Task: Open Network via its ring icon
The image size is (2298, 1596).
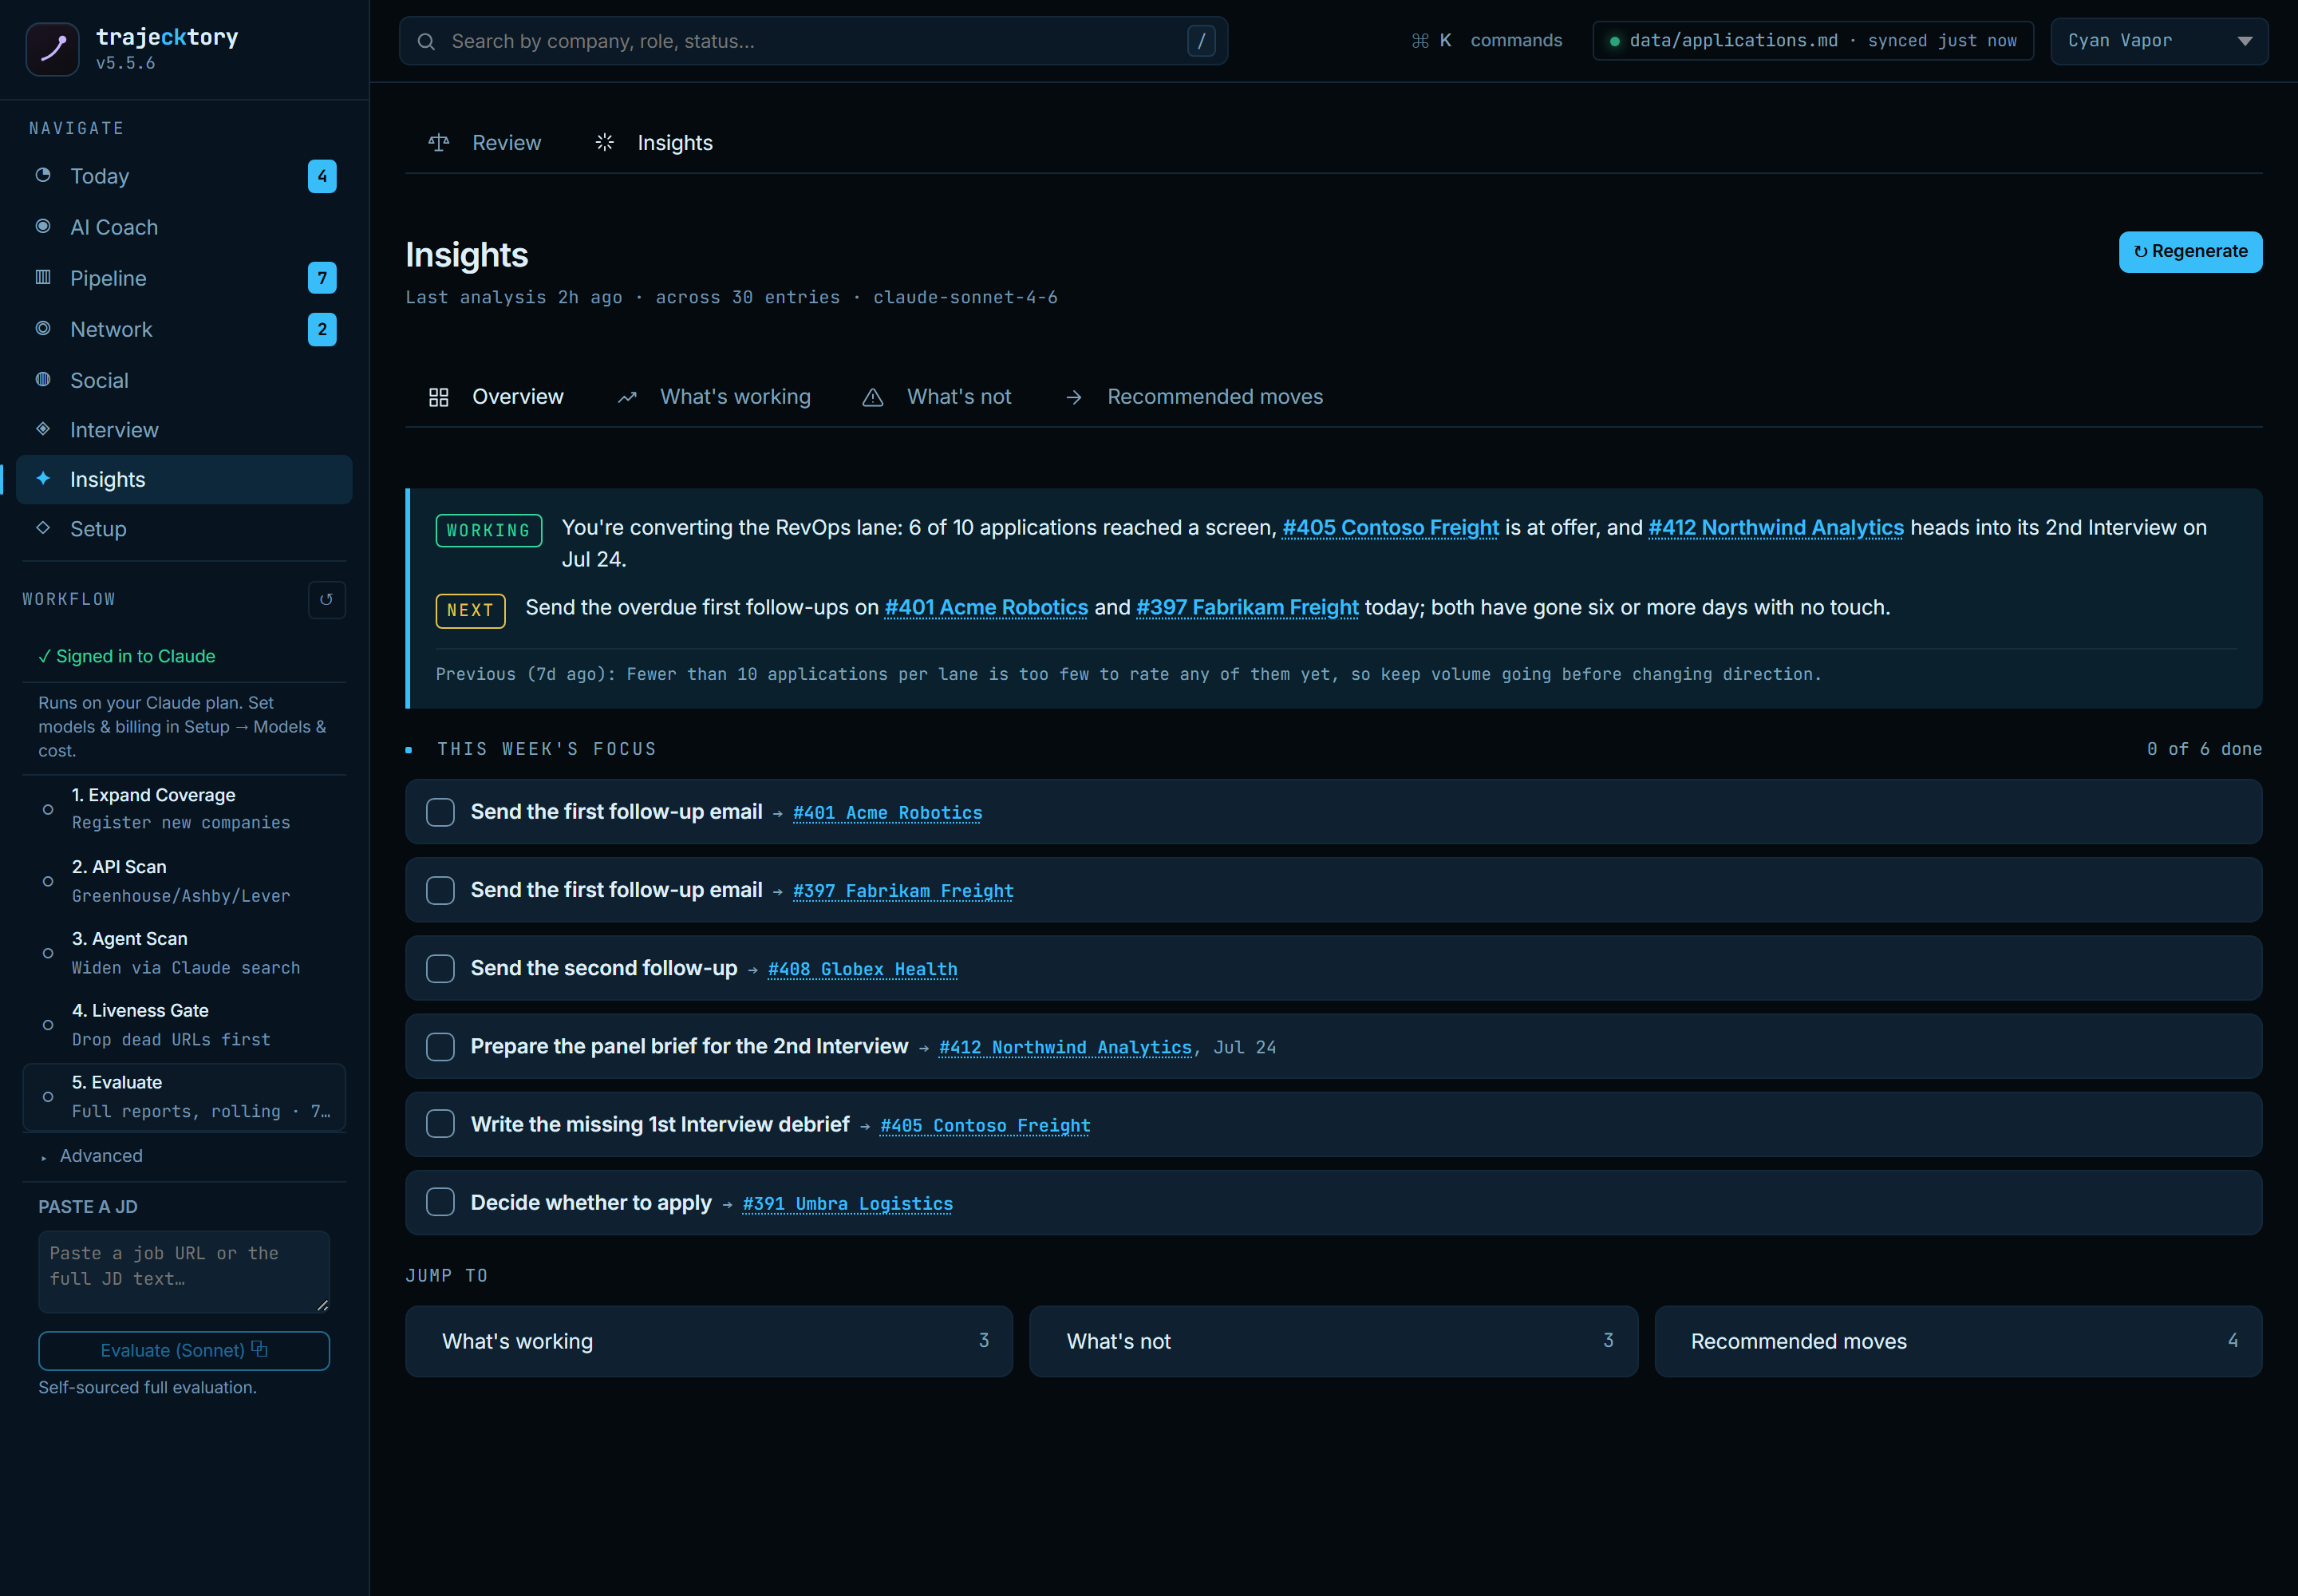Action: click(43, 328)
